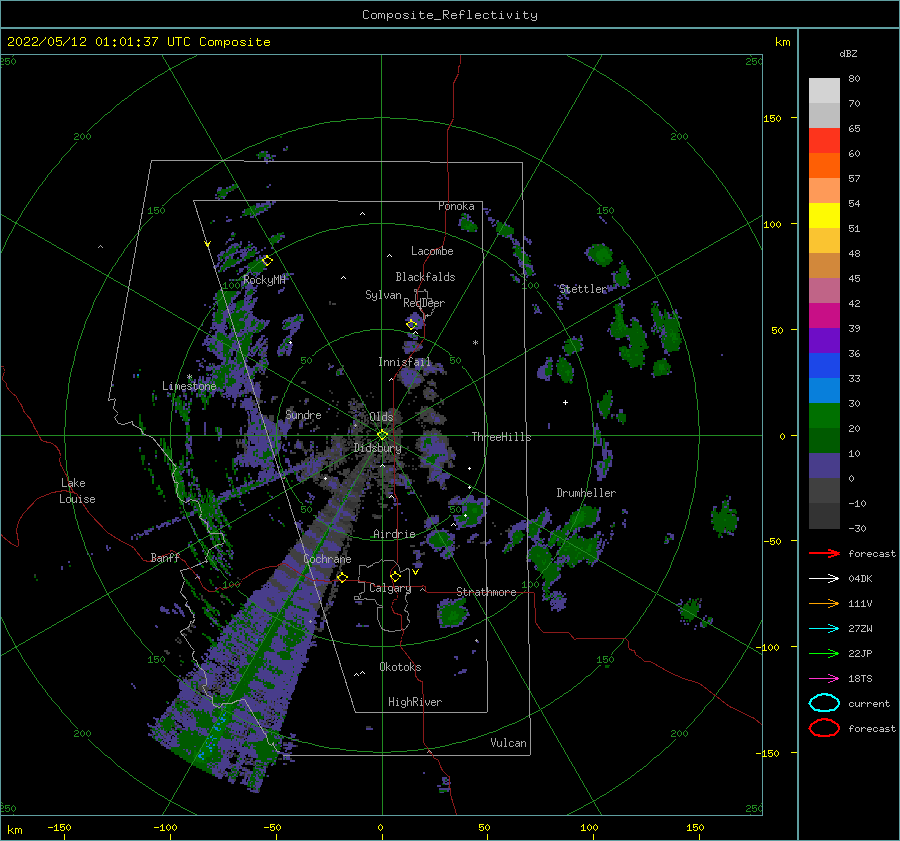Viewport: 900px width, 841px height.
Task: Click the Ponoka city label
Action: click(456, 206)
